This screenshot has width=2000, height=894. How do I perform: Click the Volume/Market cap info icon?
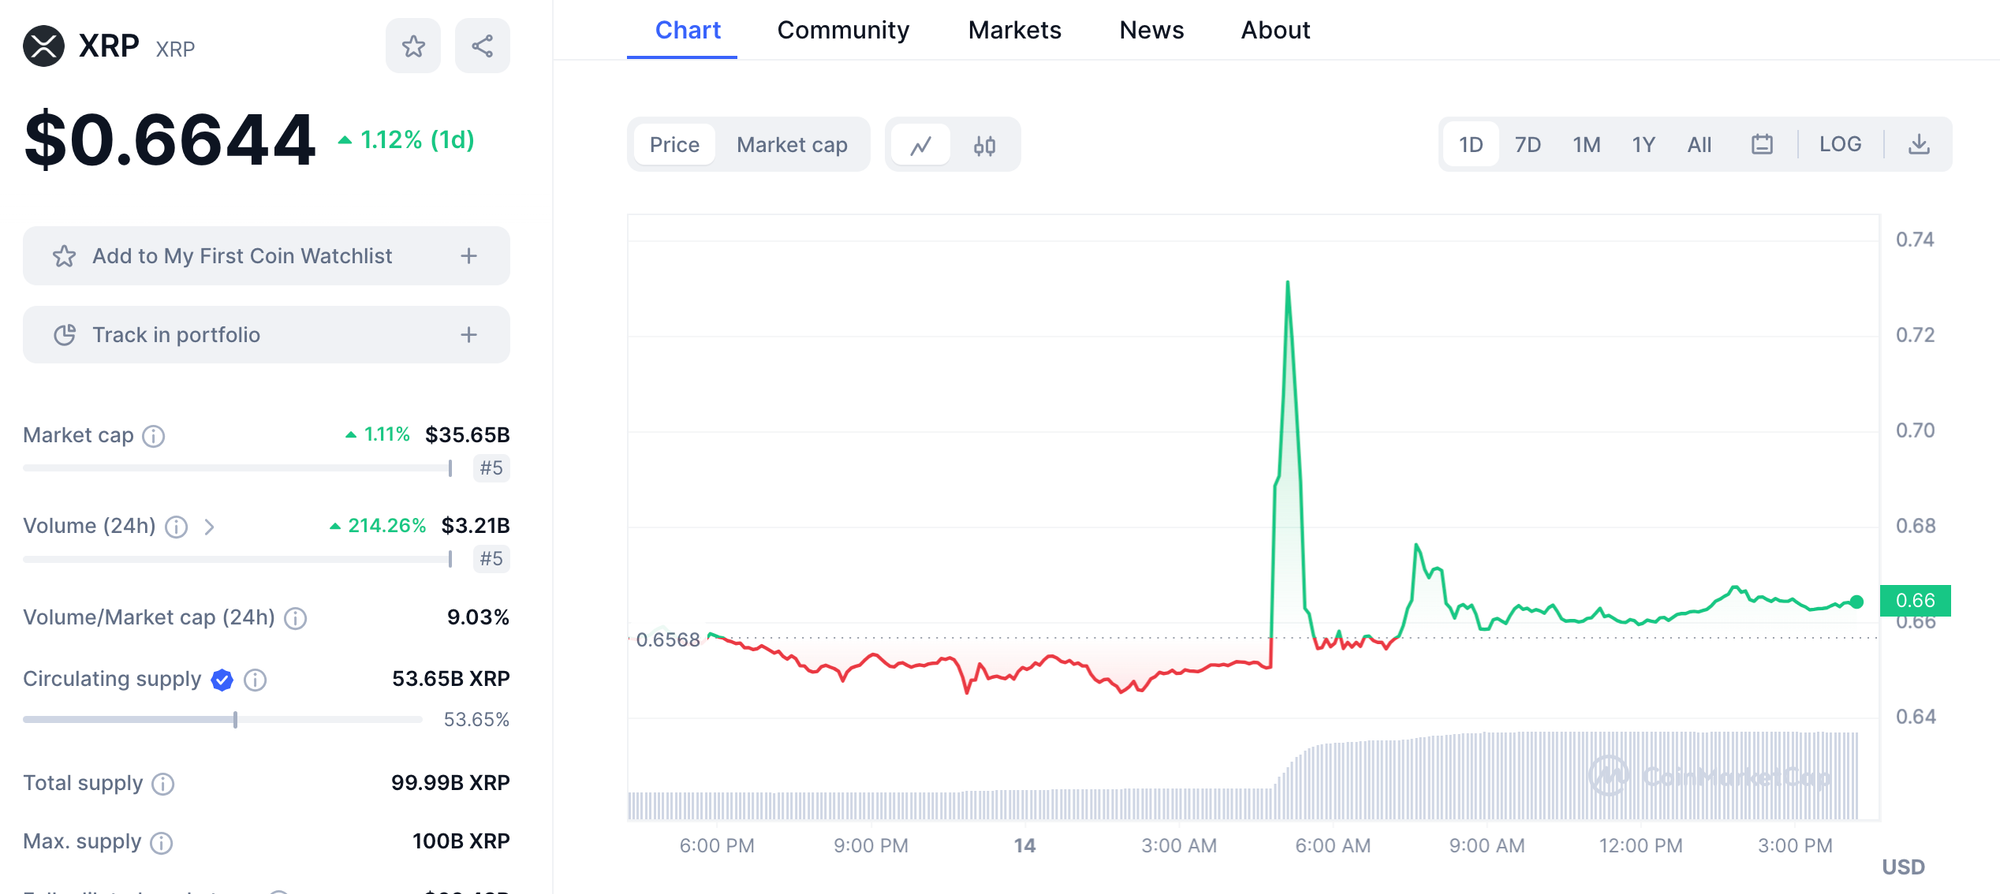click(x=295, y=618)
